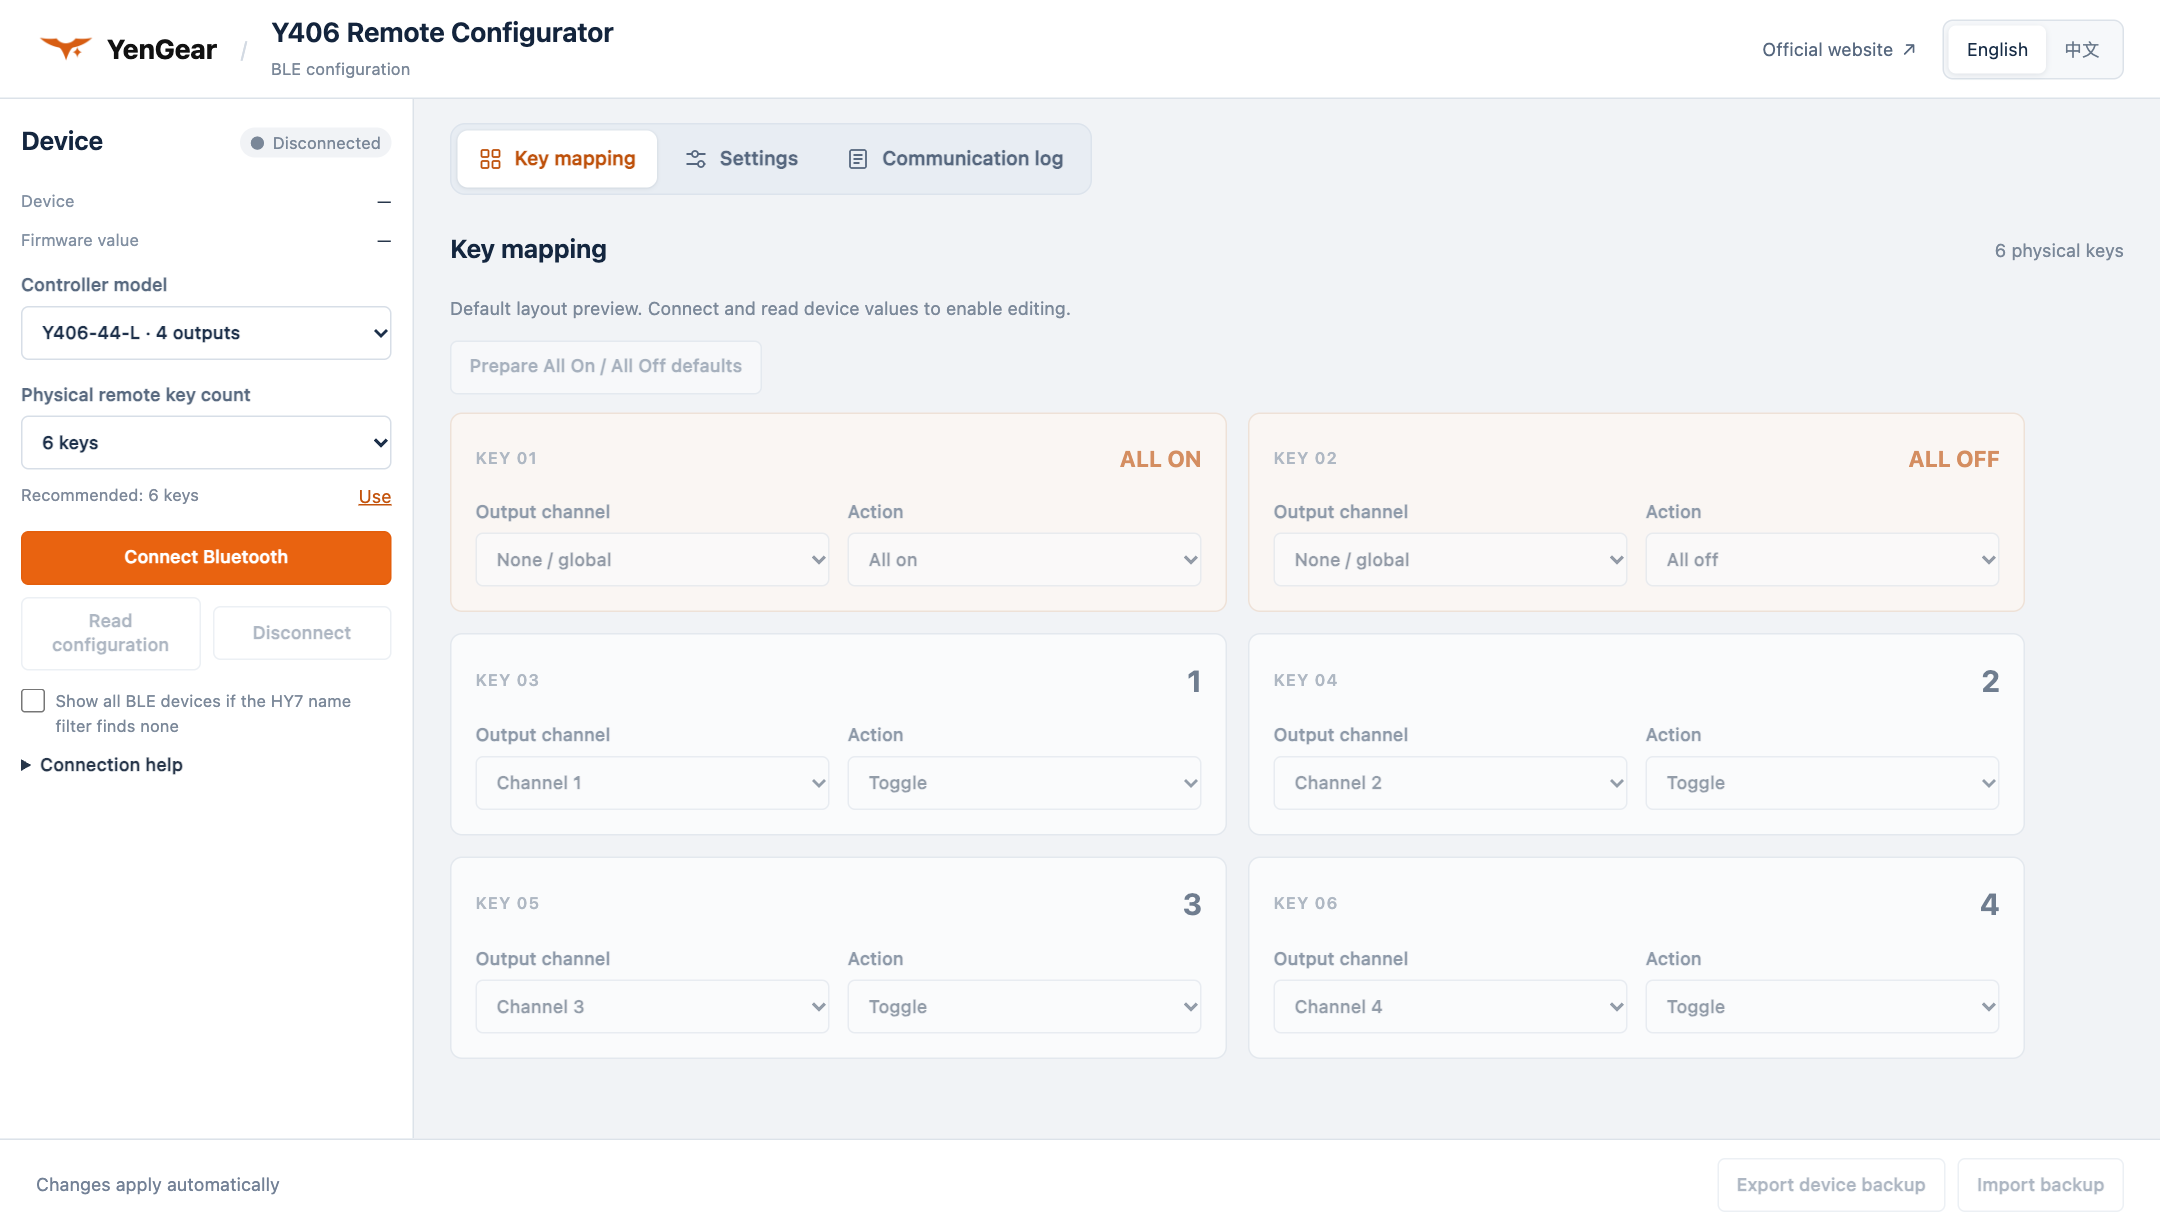Open KEY 06 Action dropdown
This screenshot has height=1230, width=2160.
[1822, 1007]
